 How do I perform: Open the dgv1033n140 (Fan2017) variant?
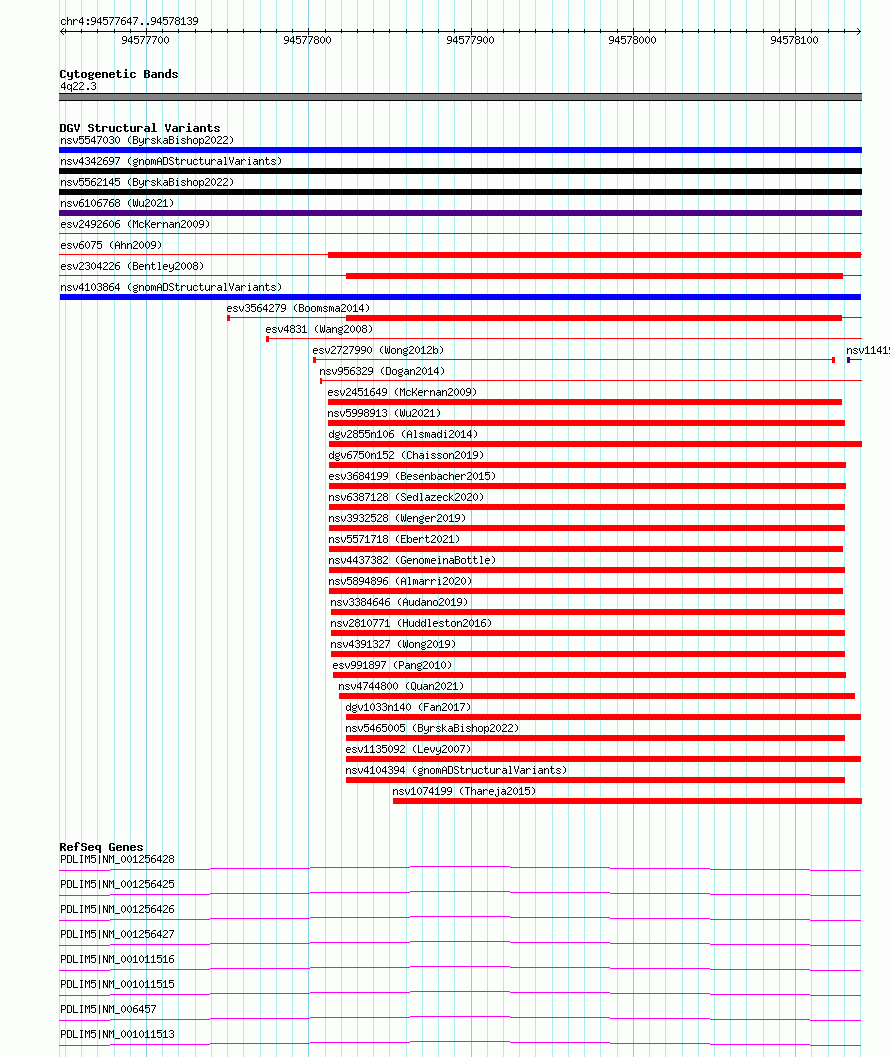pyautogui.click(x=408, y=706)
